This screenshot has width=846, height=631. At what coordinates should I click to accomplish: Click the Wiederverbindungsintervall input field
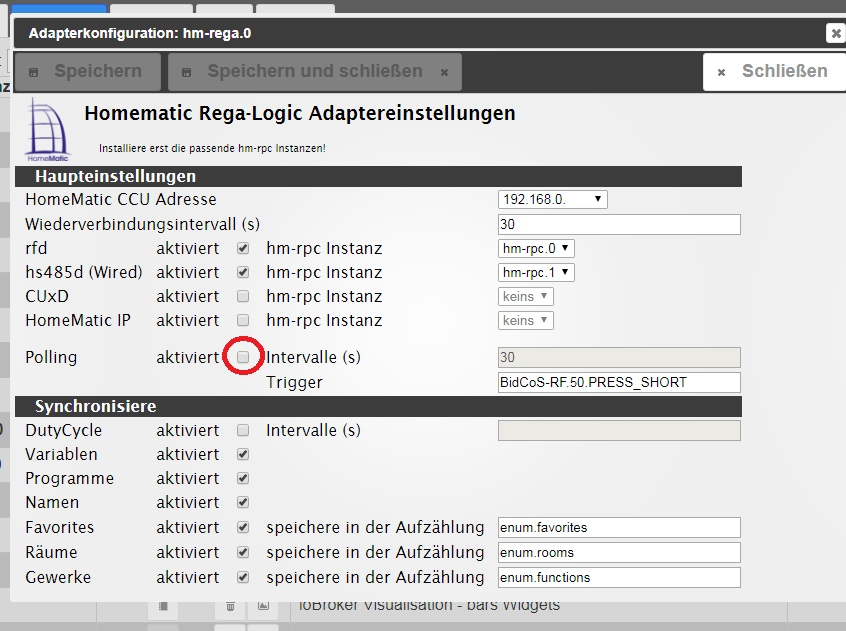(x=619, y=224)
